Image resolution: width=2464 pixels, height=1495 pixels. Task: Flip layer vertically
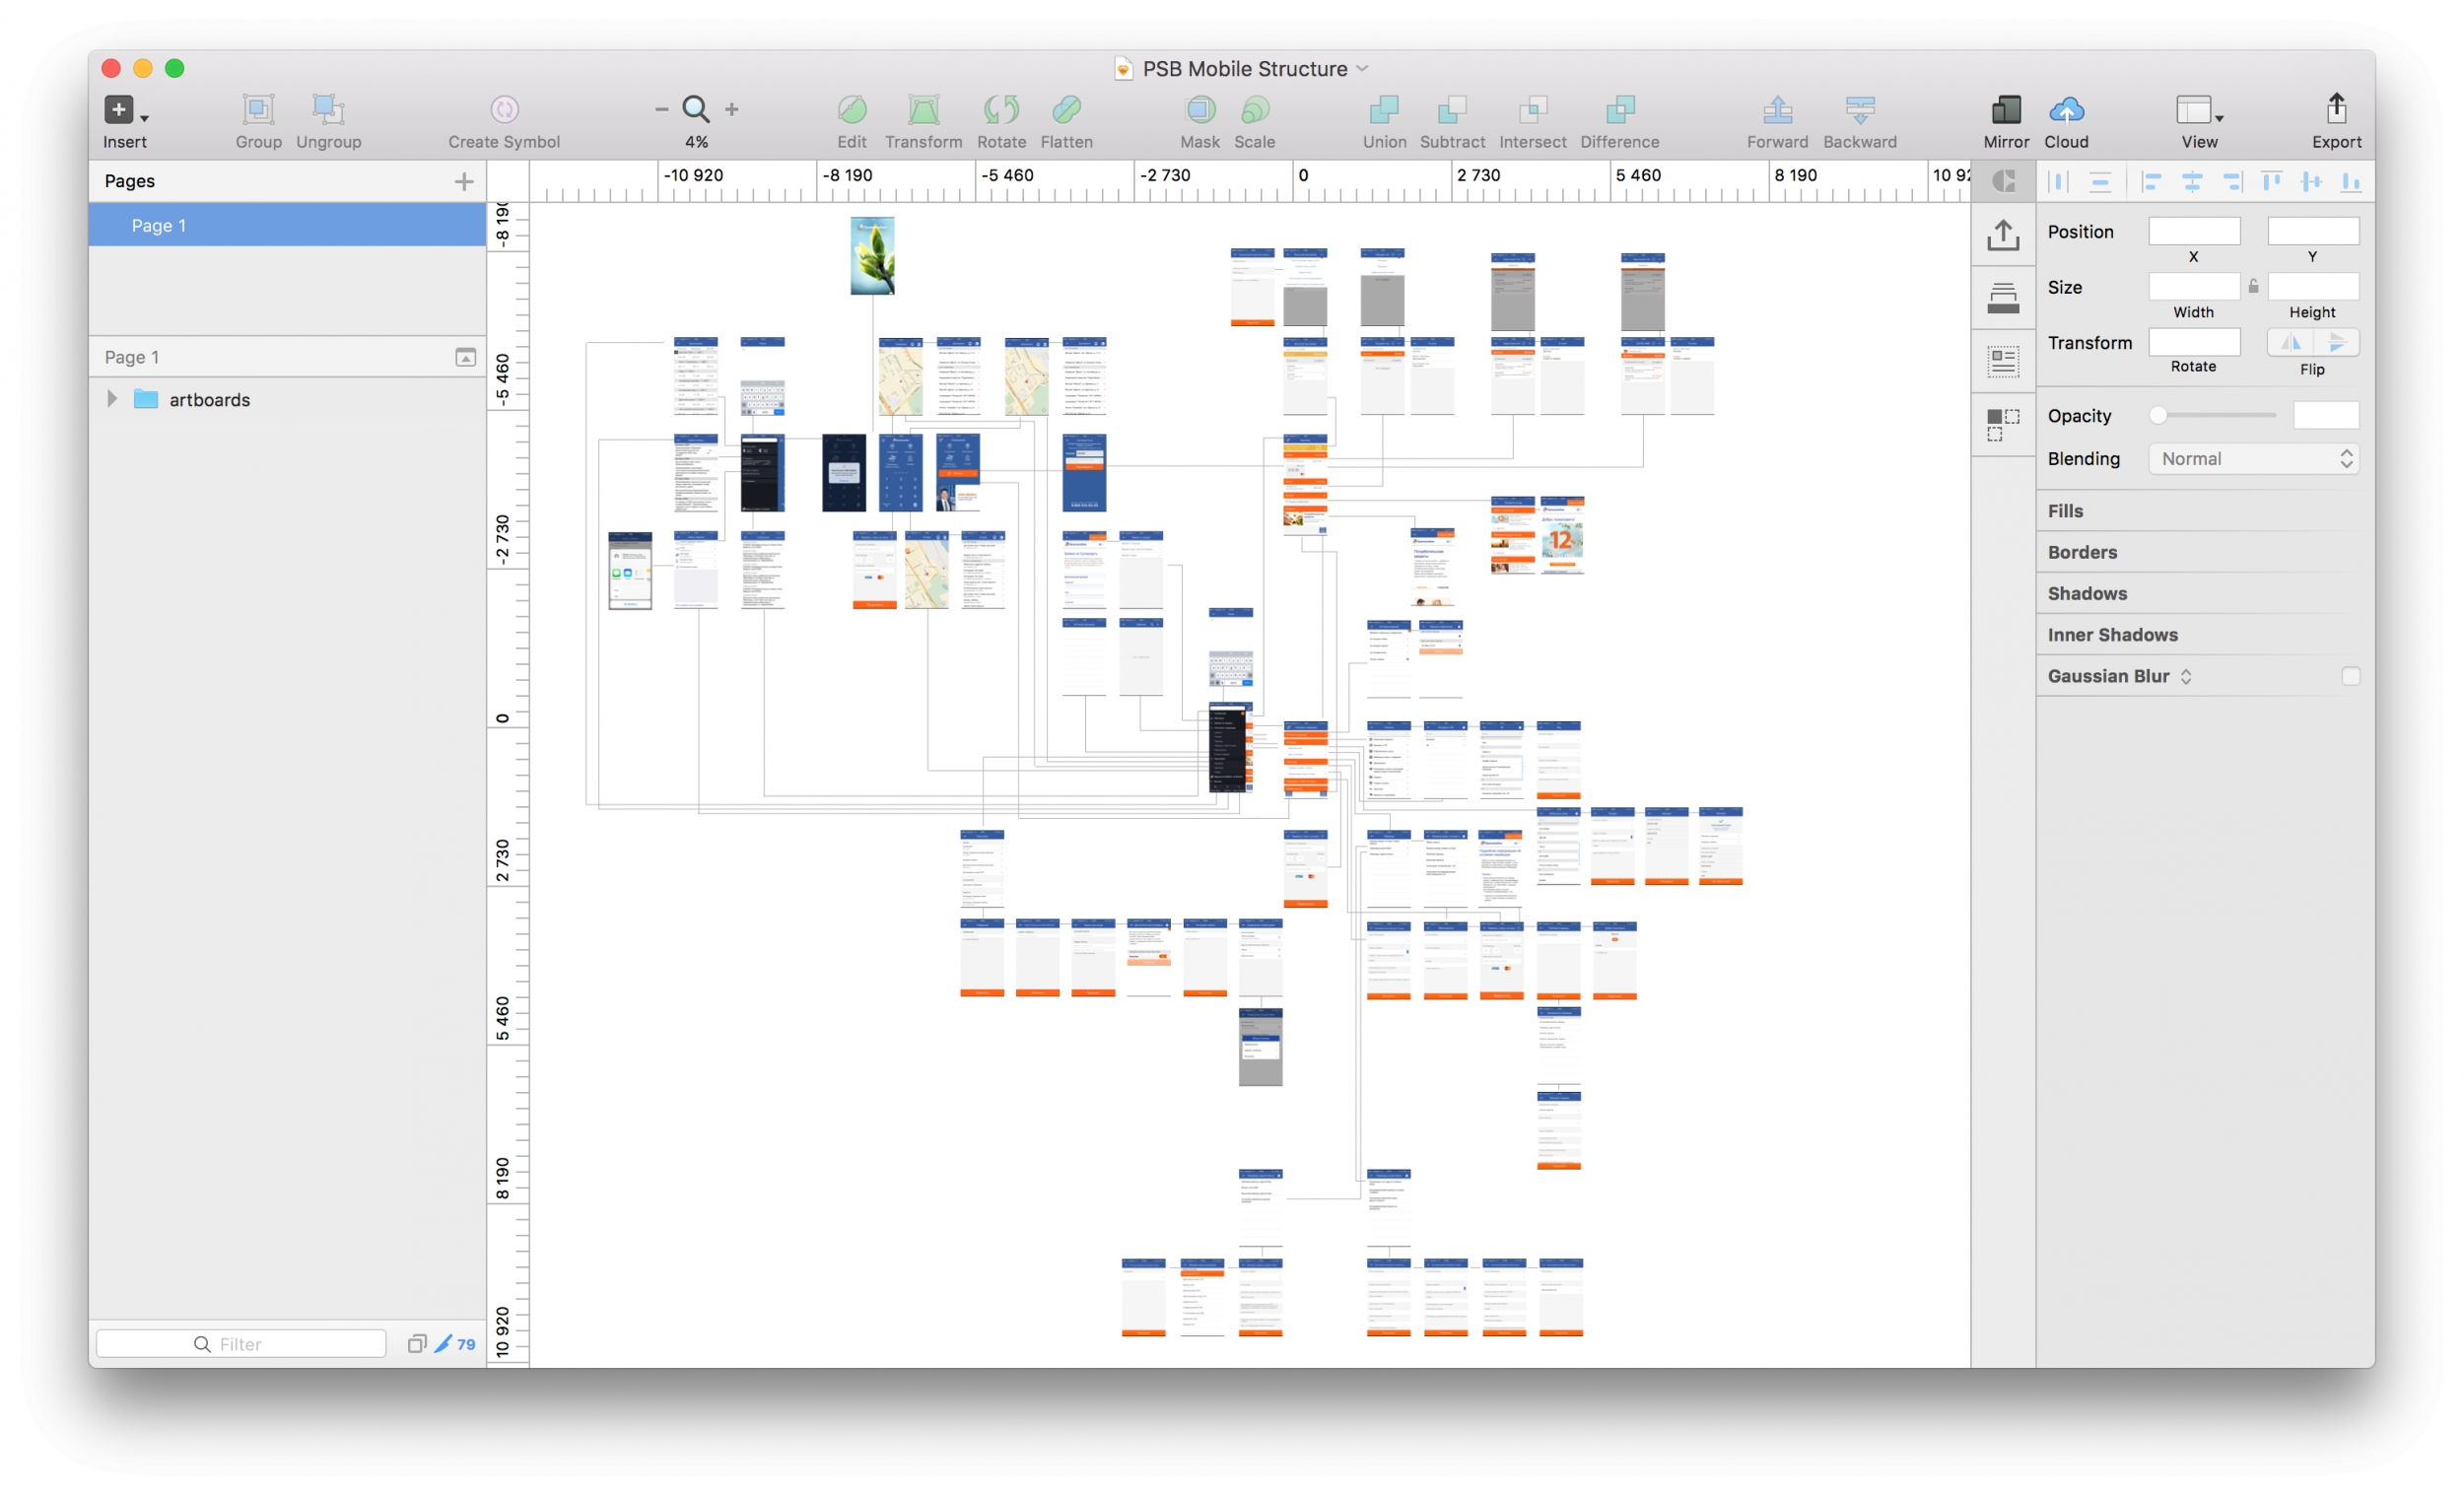pyautogui.click(x=2336, y=342)
